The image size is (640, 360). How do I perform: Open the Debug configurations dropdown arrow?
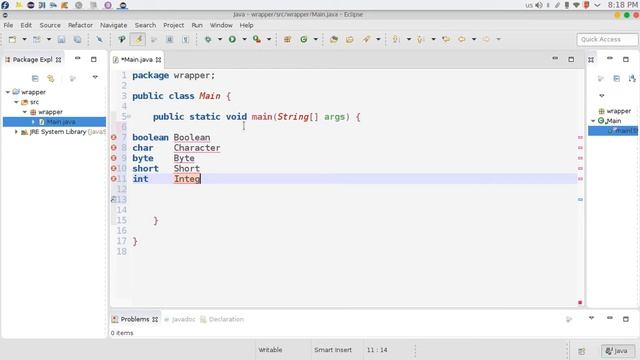pyautogui.click(x=220, y=40)
